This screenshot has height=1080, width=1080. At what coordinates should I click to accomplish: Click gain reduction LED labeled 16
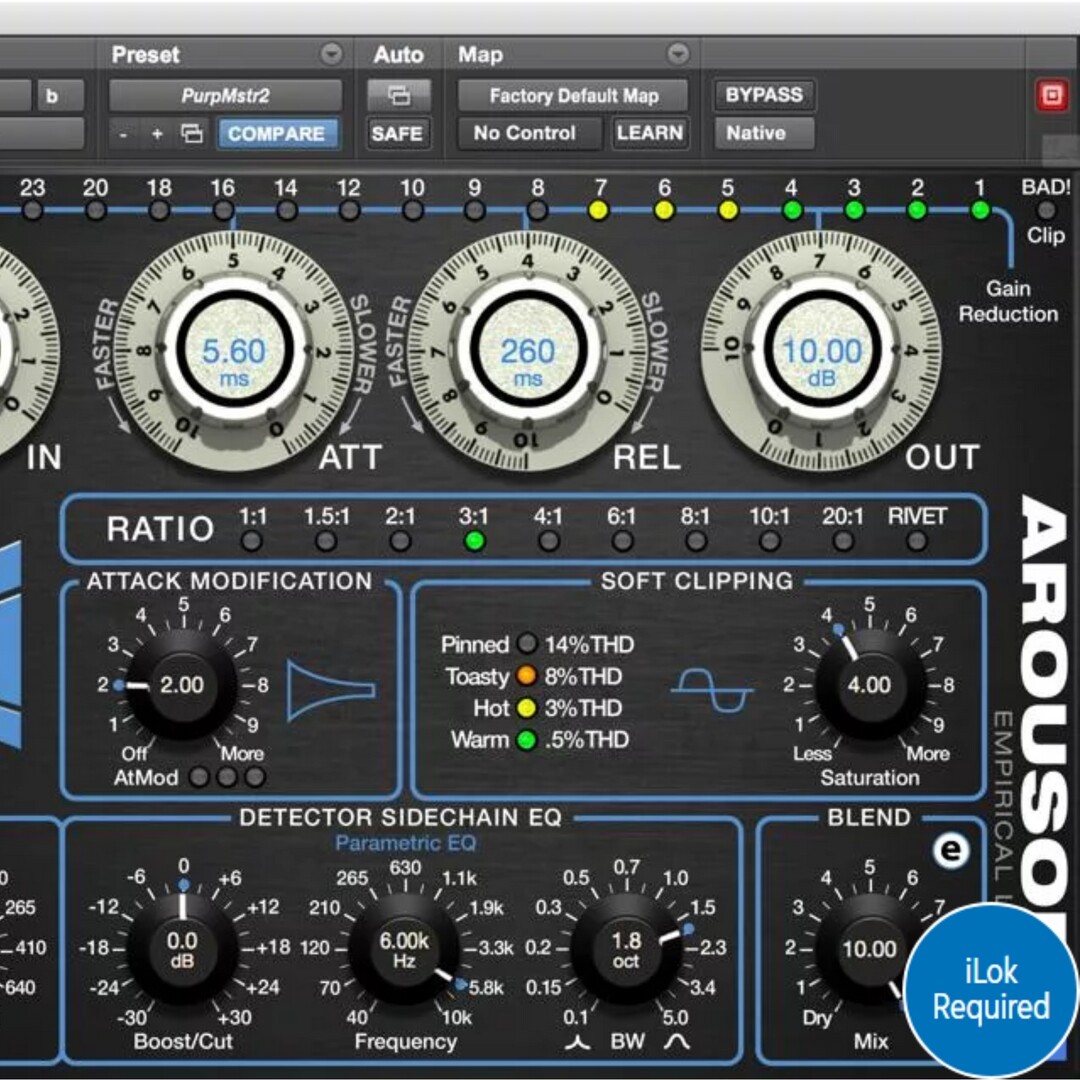(223, 210)
